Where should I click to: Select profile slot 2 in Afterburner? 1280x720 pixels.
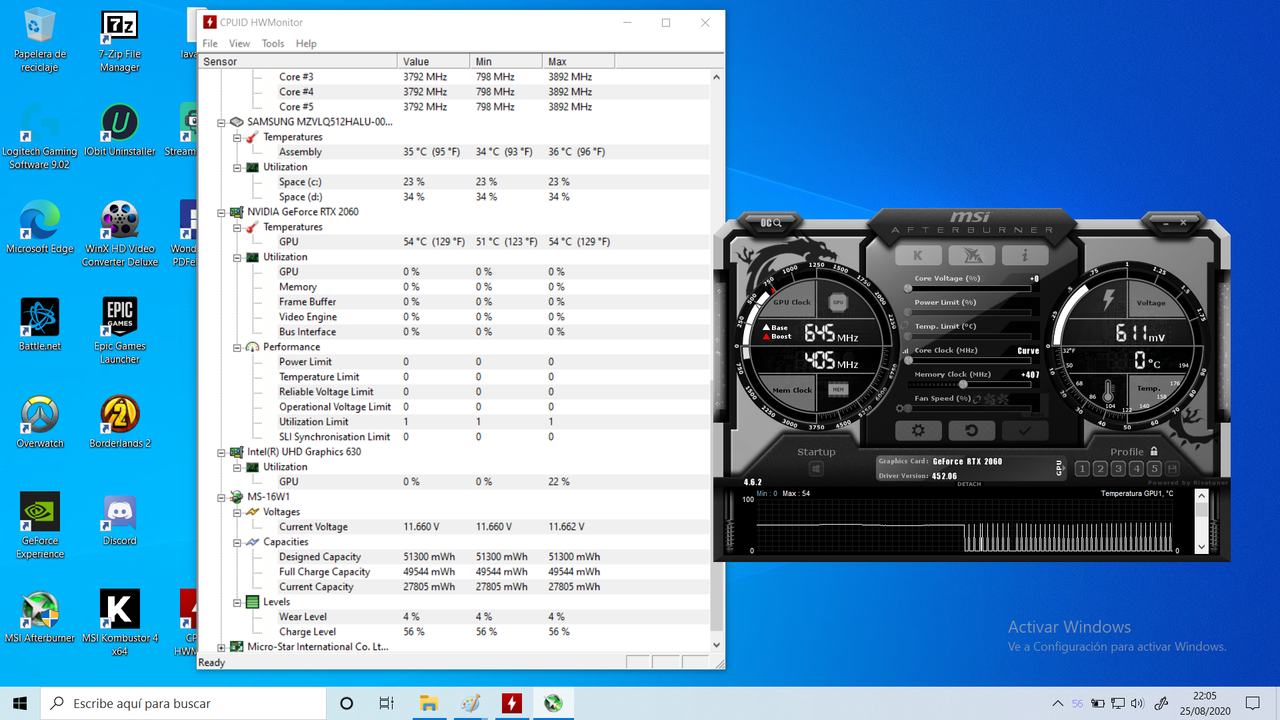pos(1100,469)
